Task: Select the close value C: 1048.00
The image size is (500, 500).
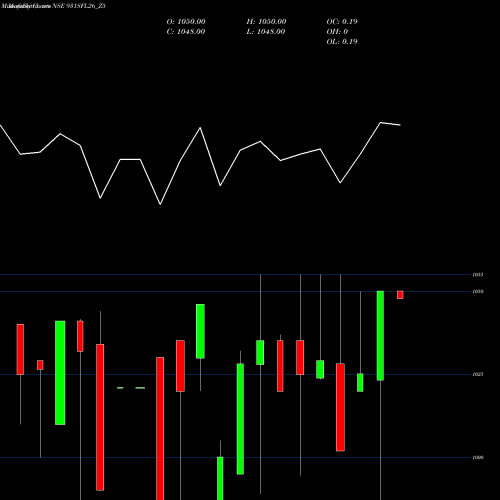Action: [186, 32]
